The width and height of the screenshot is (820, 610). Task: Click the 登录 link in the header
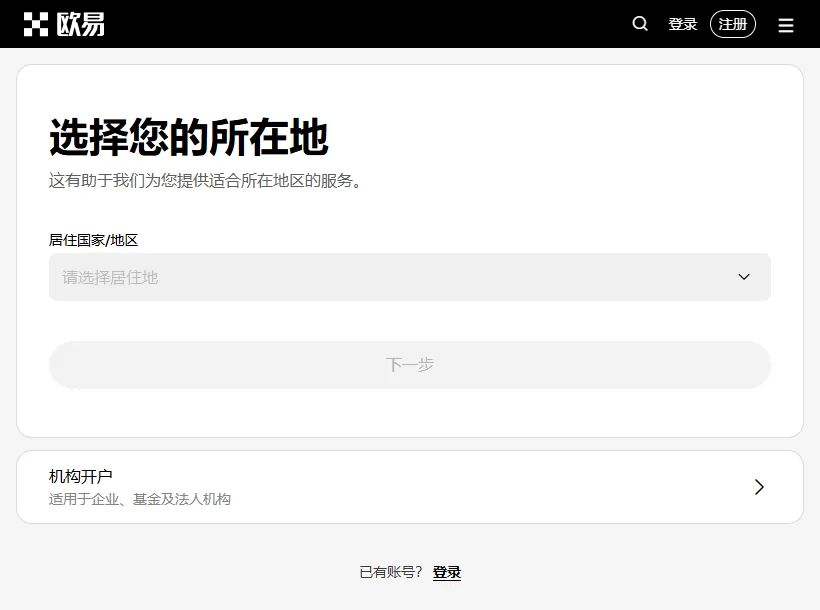pyautogui.click(x=682, y=24)
